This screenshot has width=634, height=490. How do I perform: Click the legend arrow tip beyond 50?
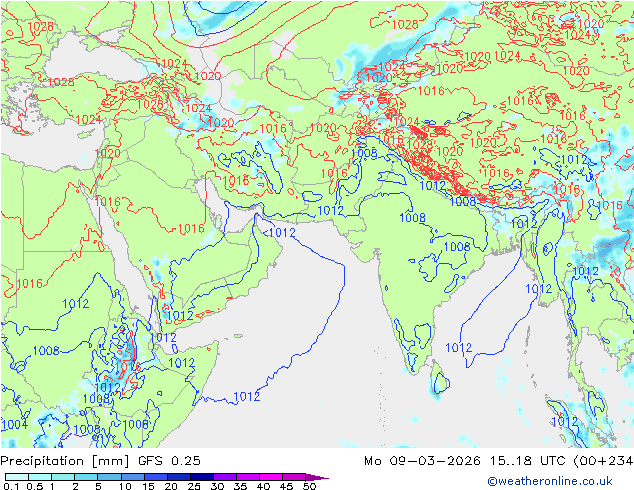pos(317,477)
